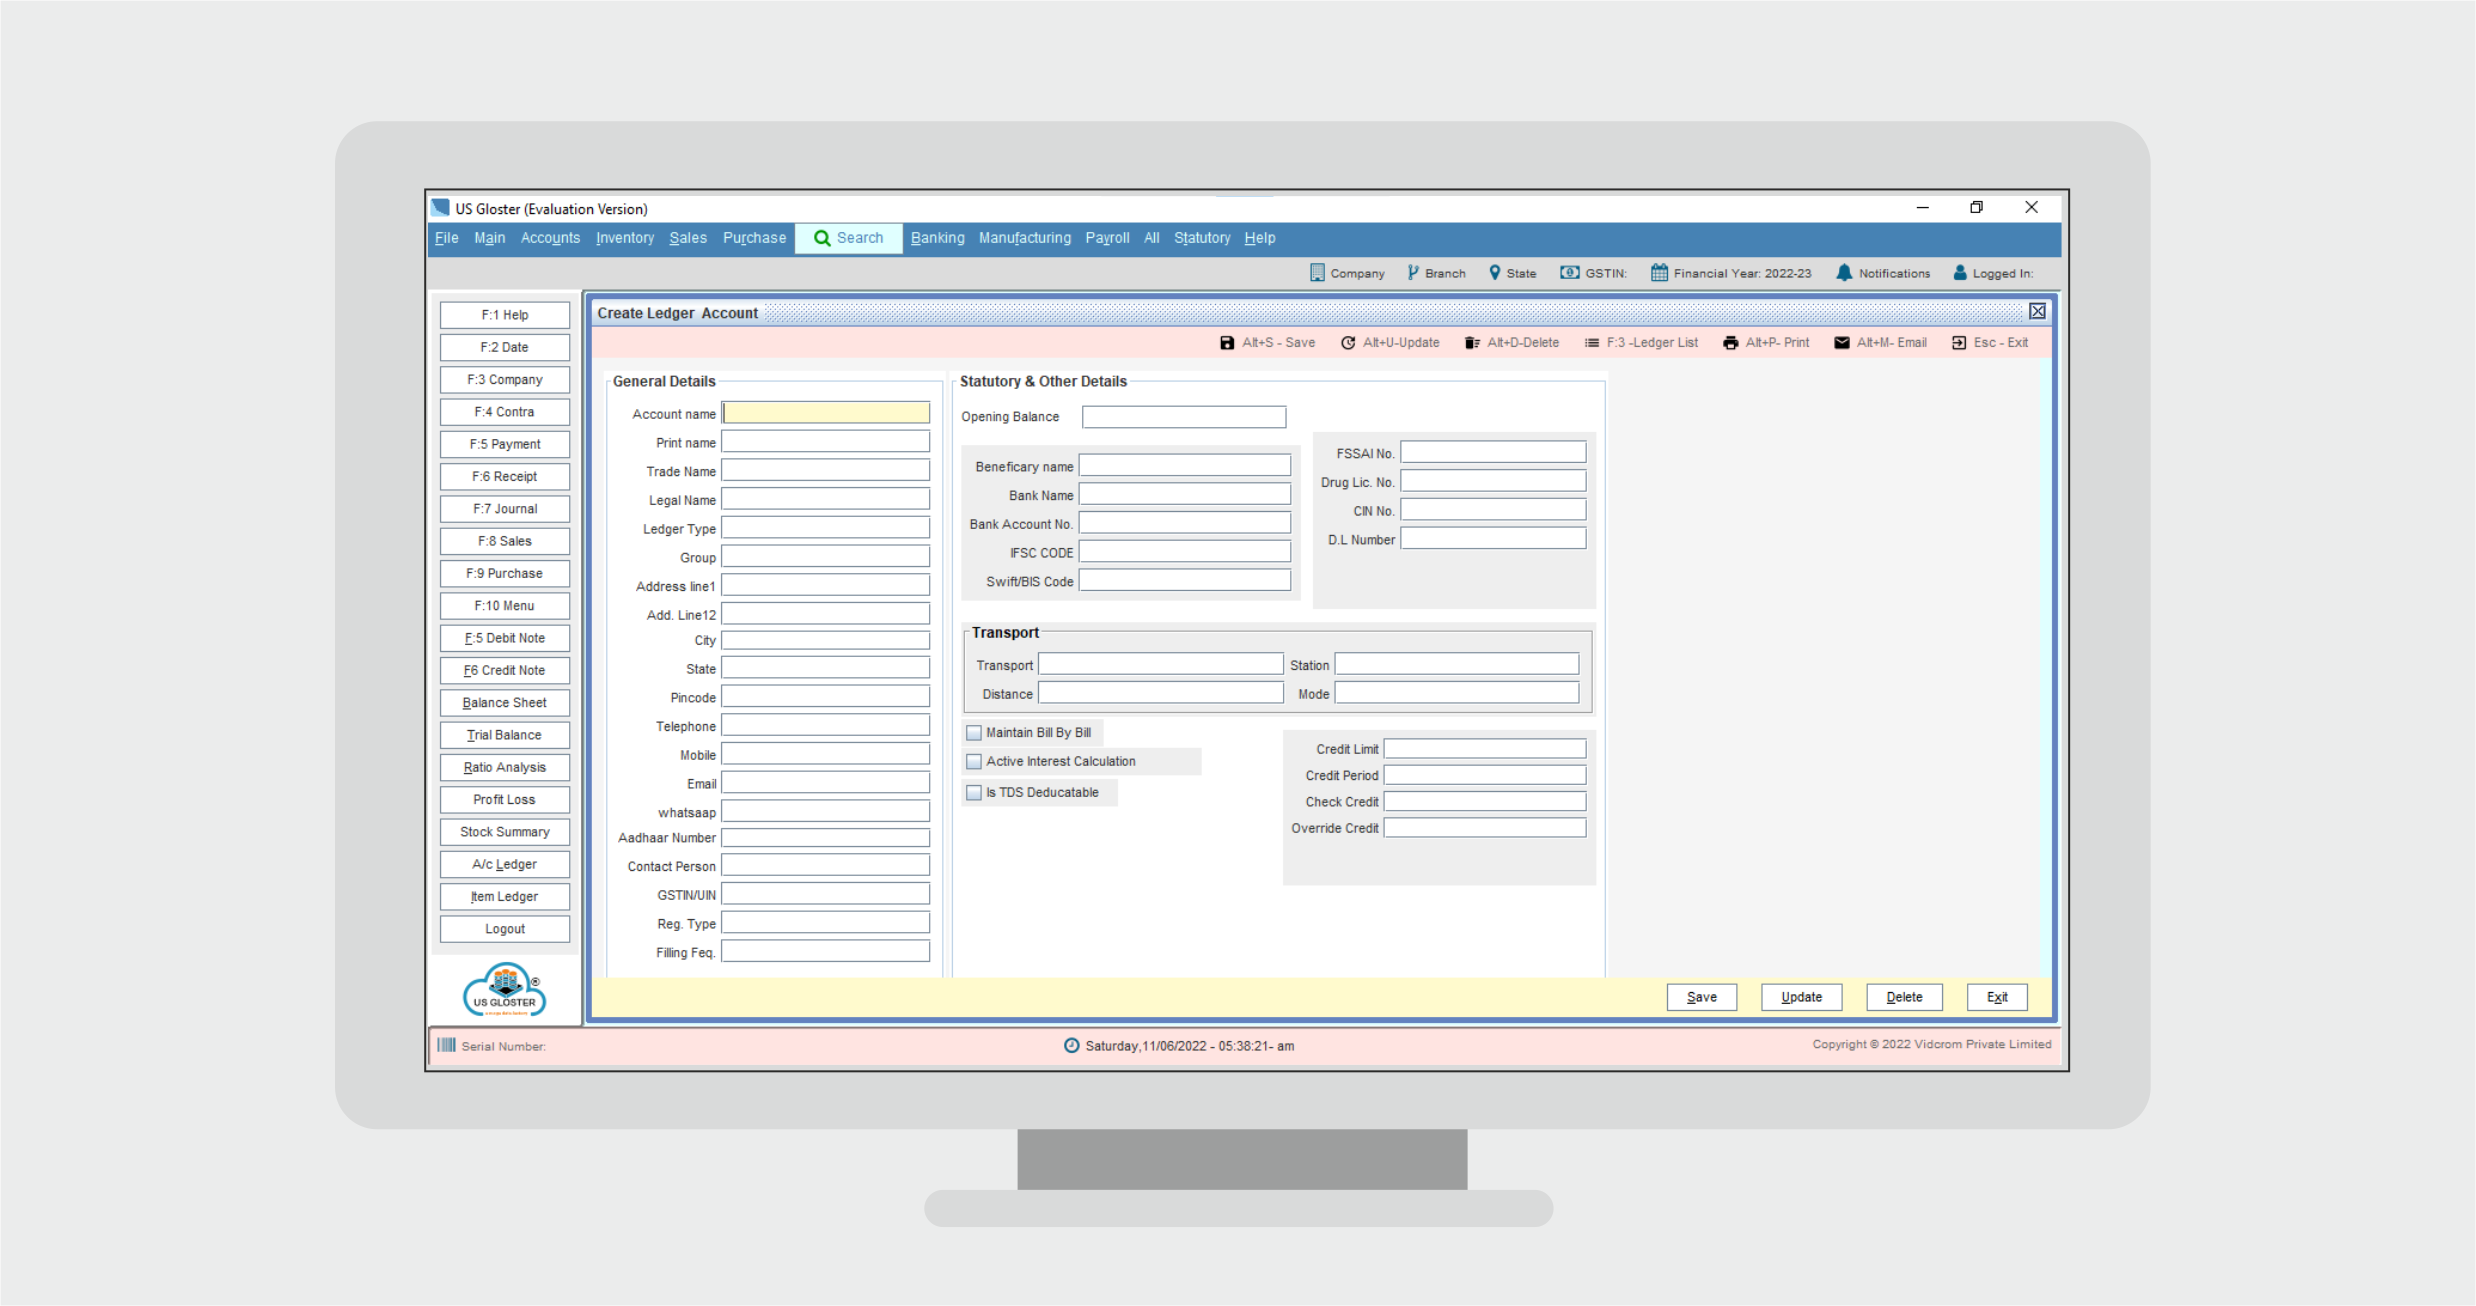This screenshot has width=2476, height=1306.
Task: Check the Is TDS Deducatable box
Action: pos(974,793)
